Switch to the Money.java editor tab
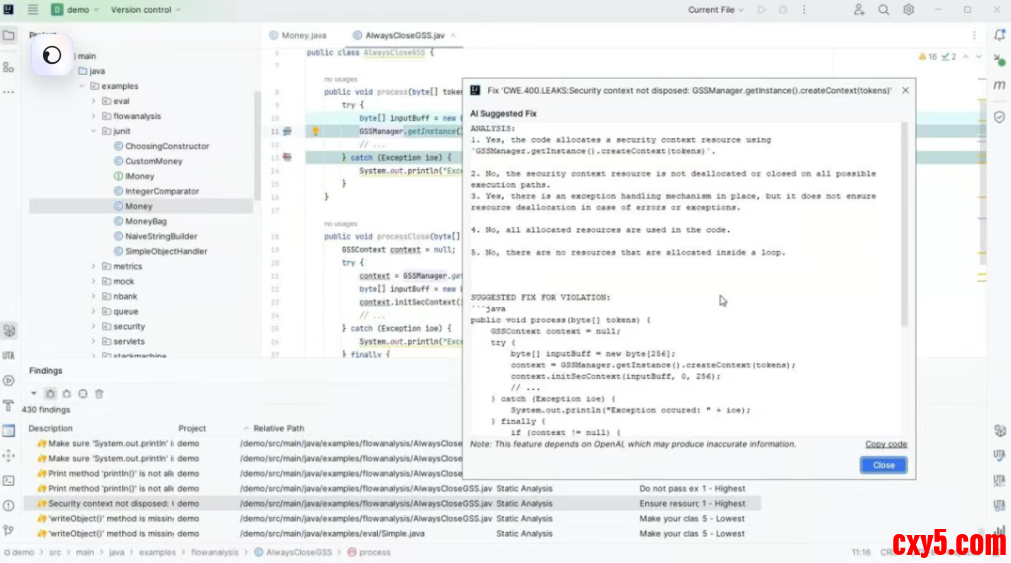 click(302, 35)
